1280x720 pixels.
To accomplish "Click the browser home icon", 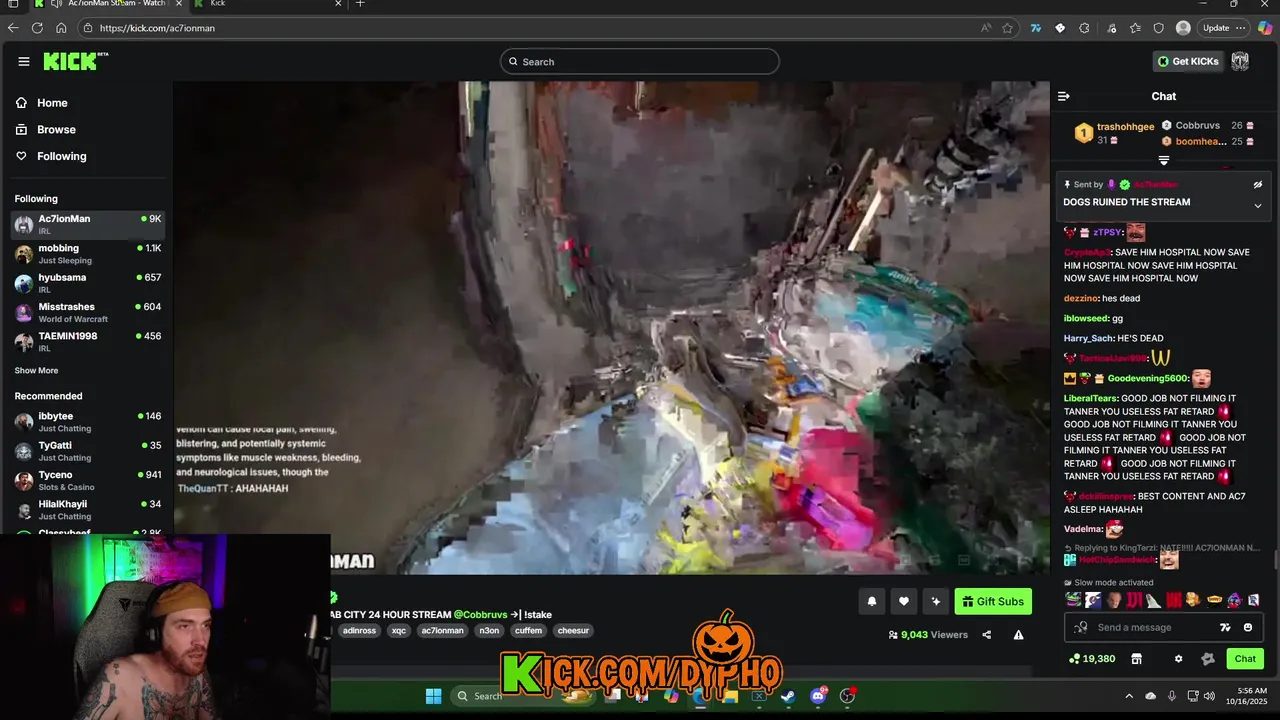I will pos(61,28).
